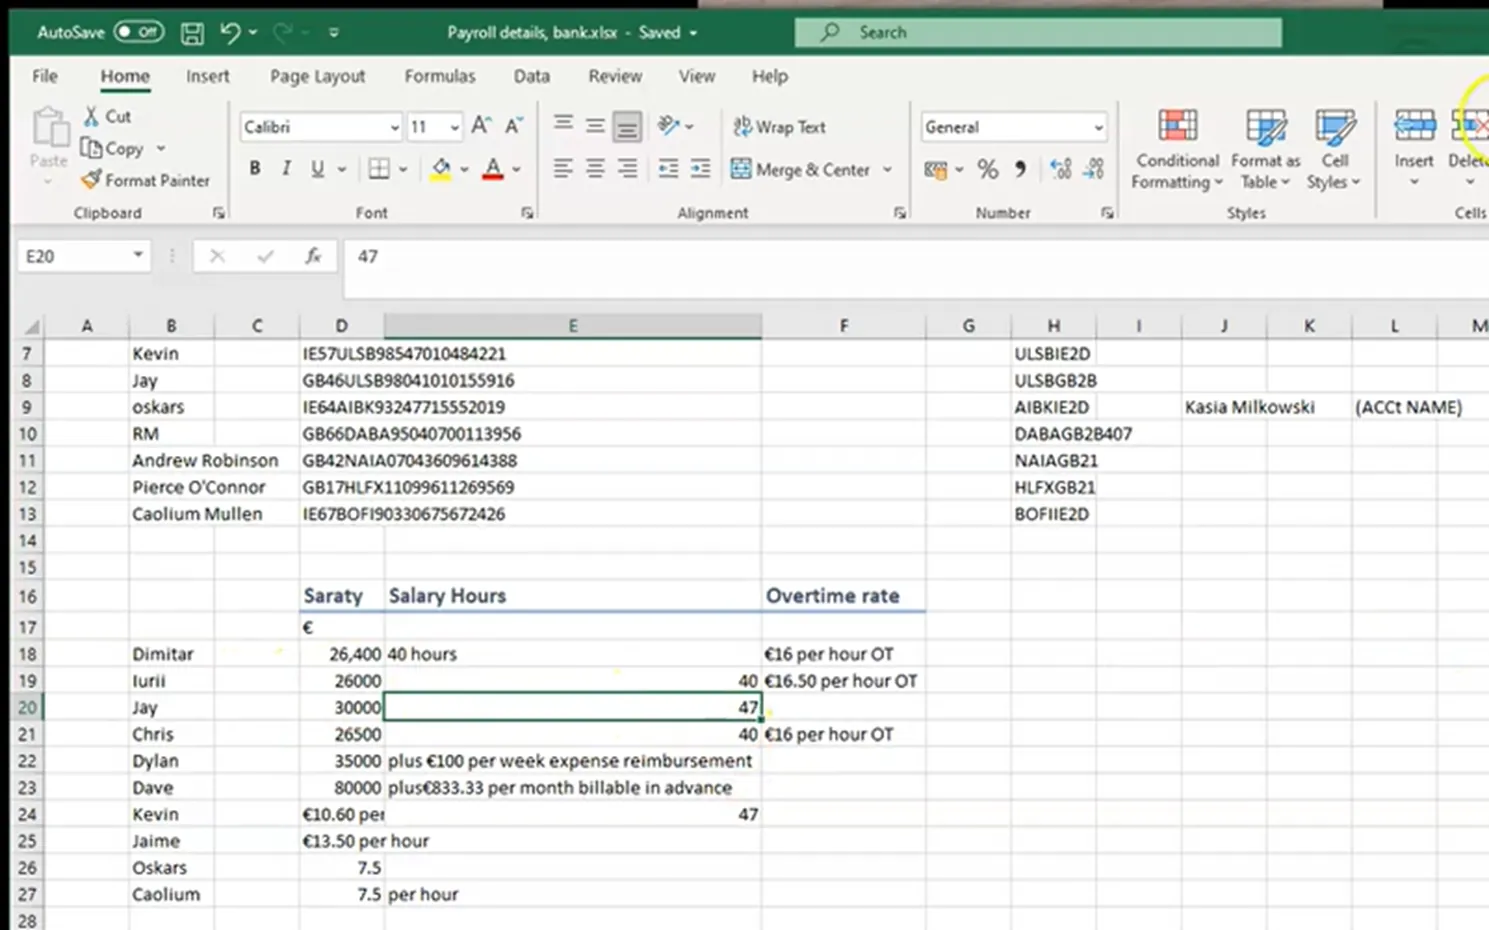Apply Comma Style format
Viewport: 1489px width, 930px height.
tap(1020, 169)
